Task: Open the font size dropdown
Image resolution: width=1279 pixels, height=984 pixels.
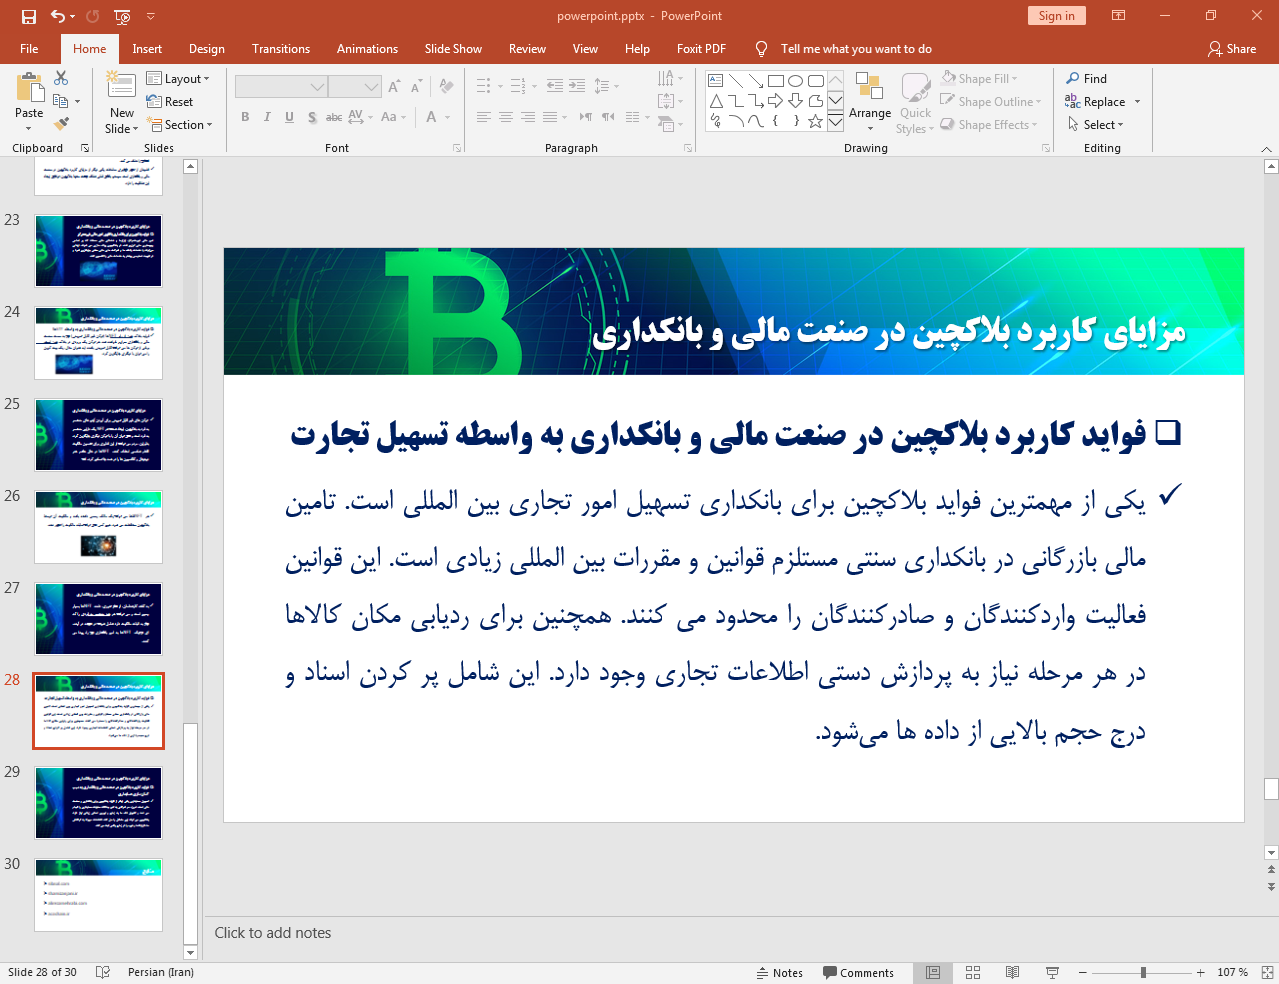Action: click(x=371, y=87)
